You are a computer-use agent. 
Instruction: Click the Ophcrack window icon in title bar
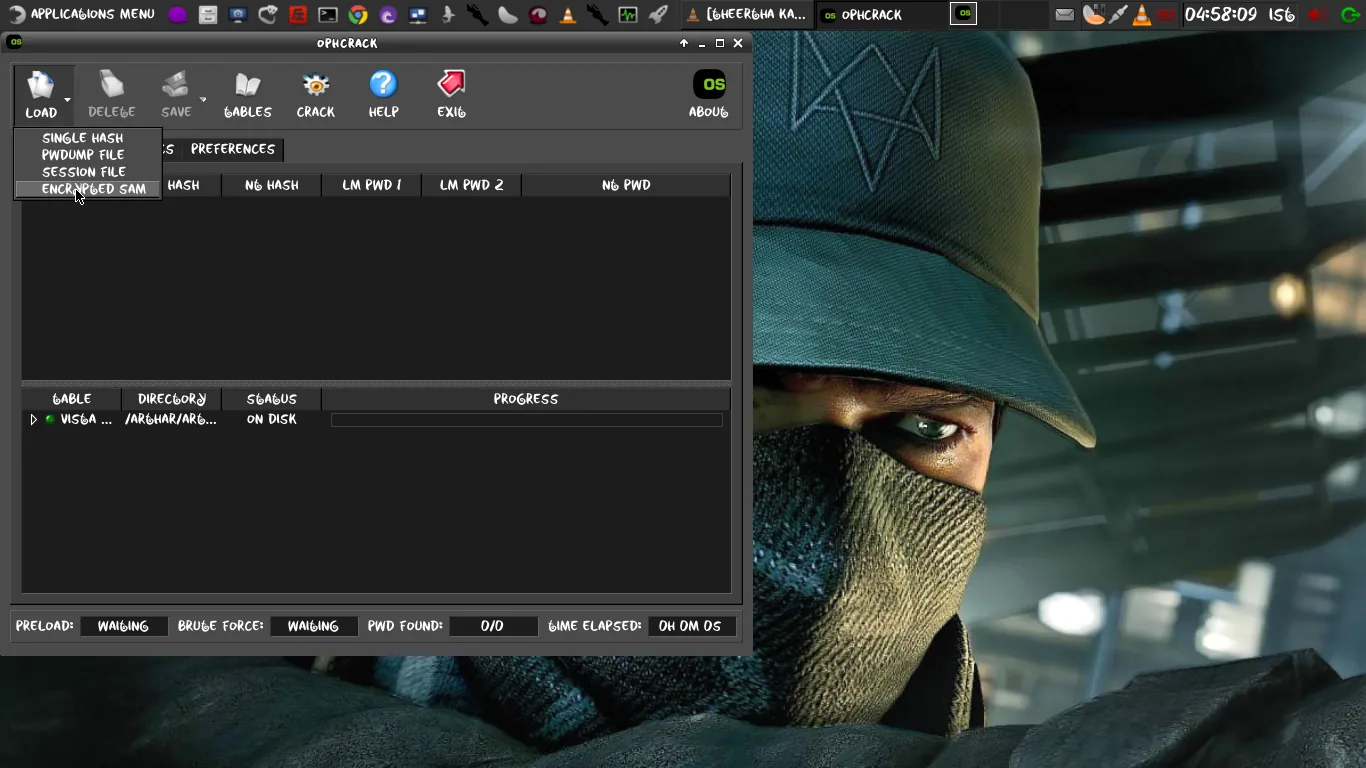point(15,42)
